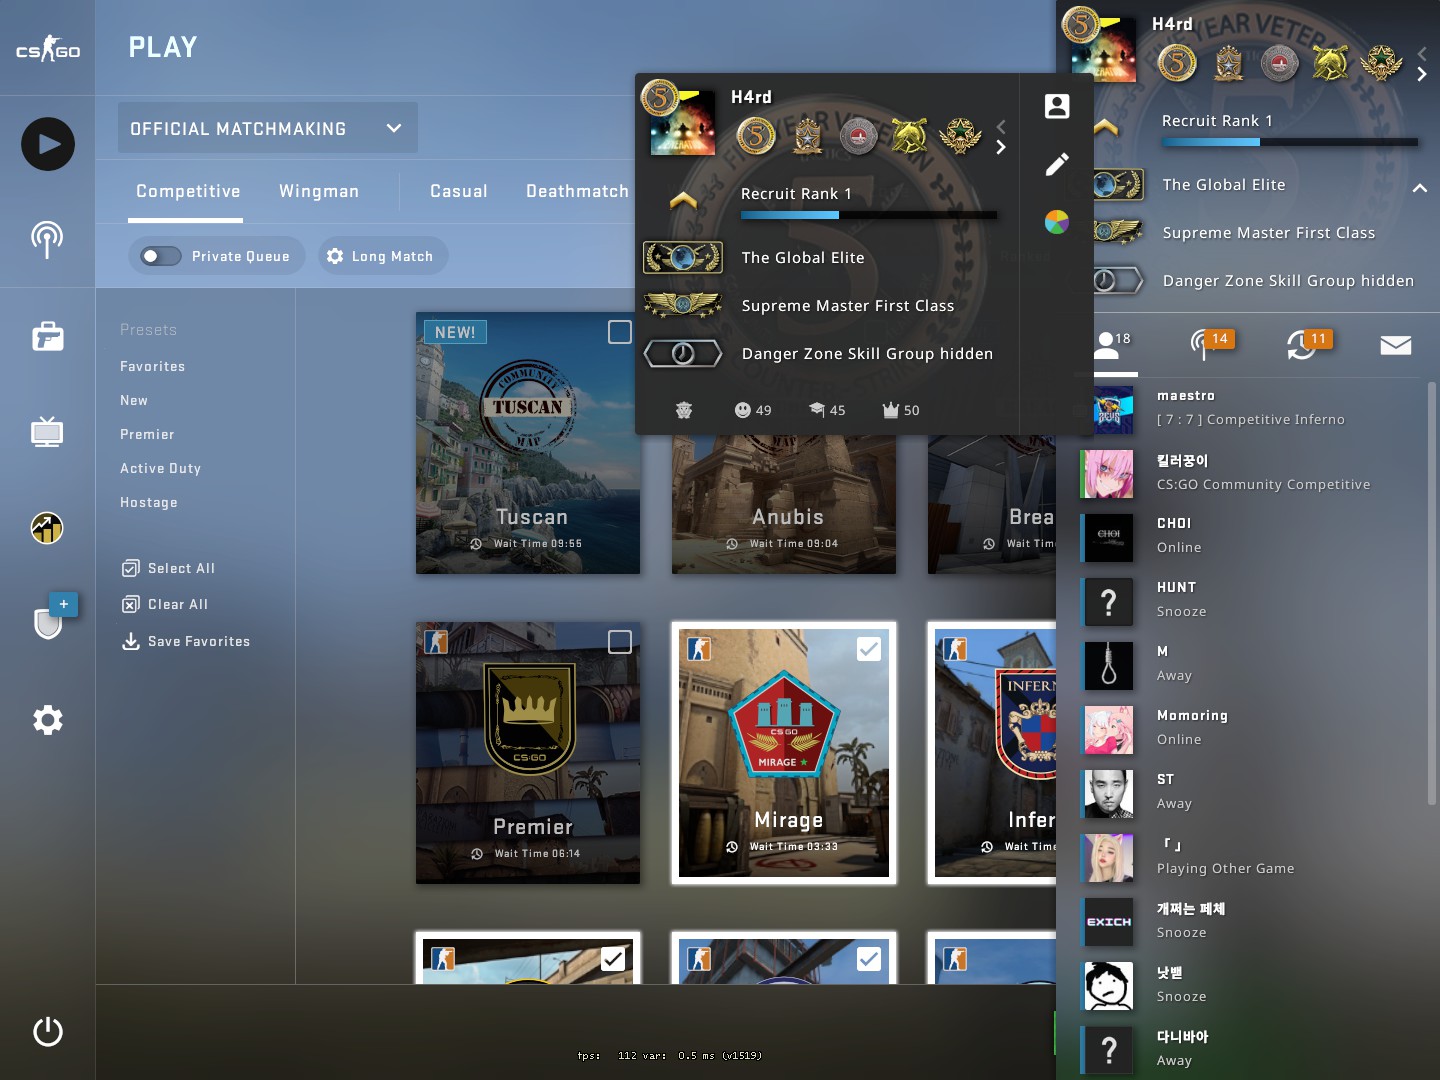Select the Active Duty preset
Viewport: 1440px width, 1080px height.
160,468
